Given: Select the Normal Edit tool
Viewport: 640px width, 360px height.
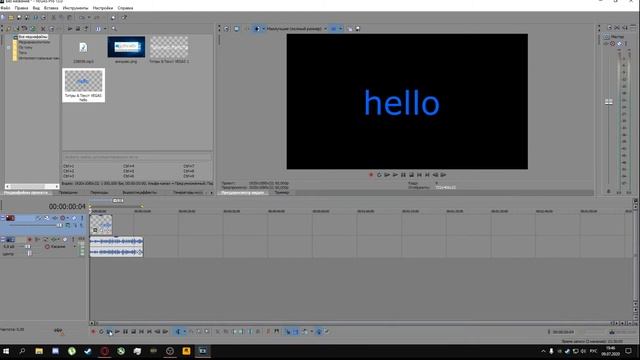Looking at the screenshot, I should 178,331.
